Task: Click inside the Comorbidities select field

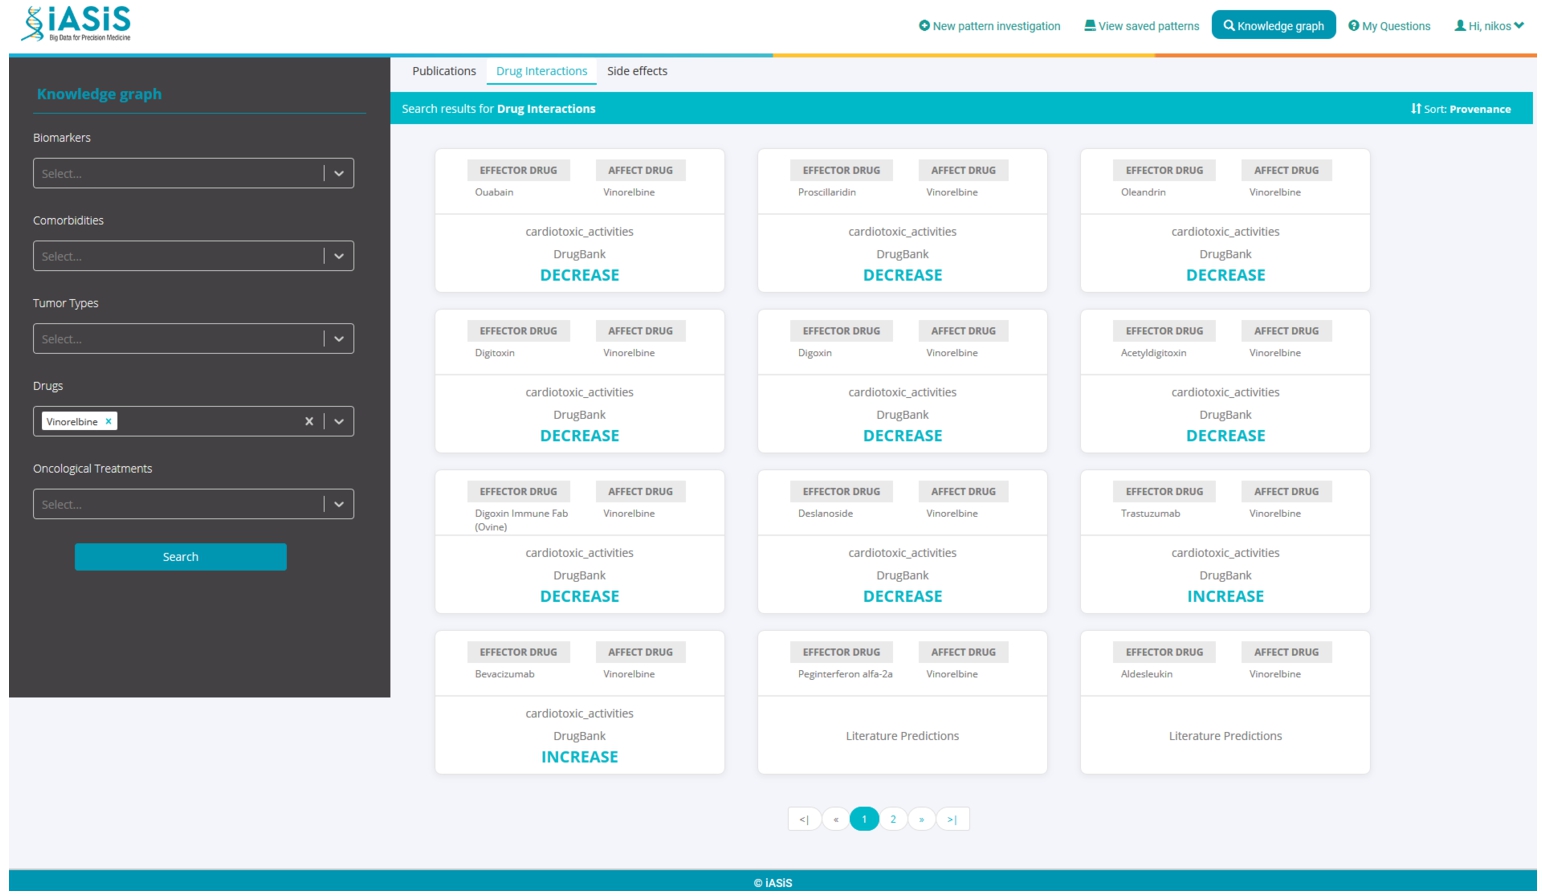Action: pos(193,256)
